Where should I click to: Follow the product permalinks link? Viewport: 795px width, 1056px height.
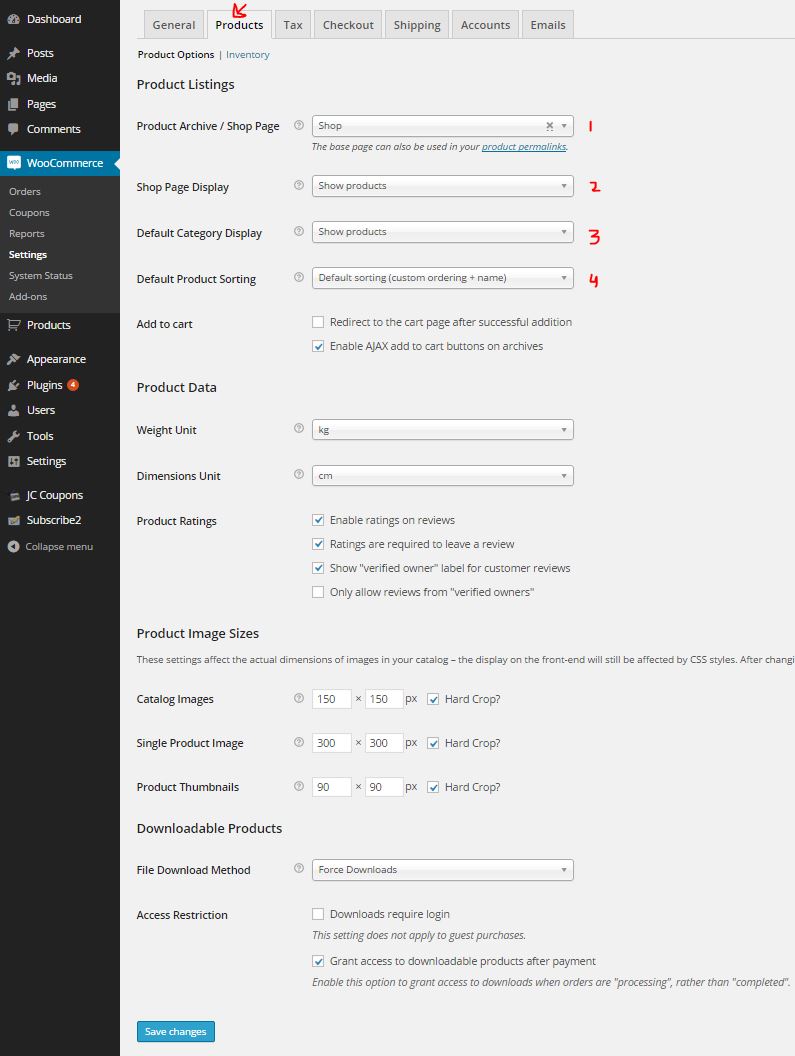tap(524, 147)
